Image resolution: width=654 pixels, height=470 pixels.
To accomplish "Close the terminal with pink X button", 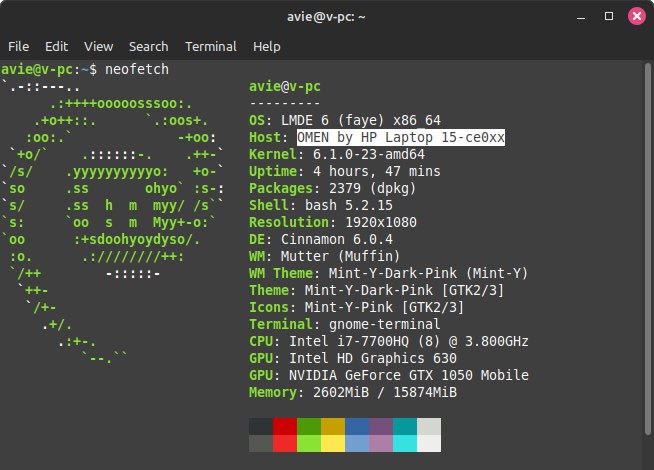I will (x=637, y=16).
